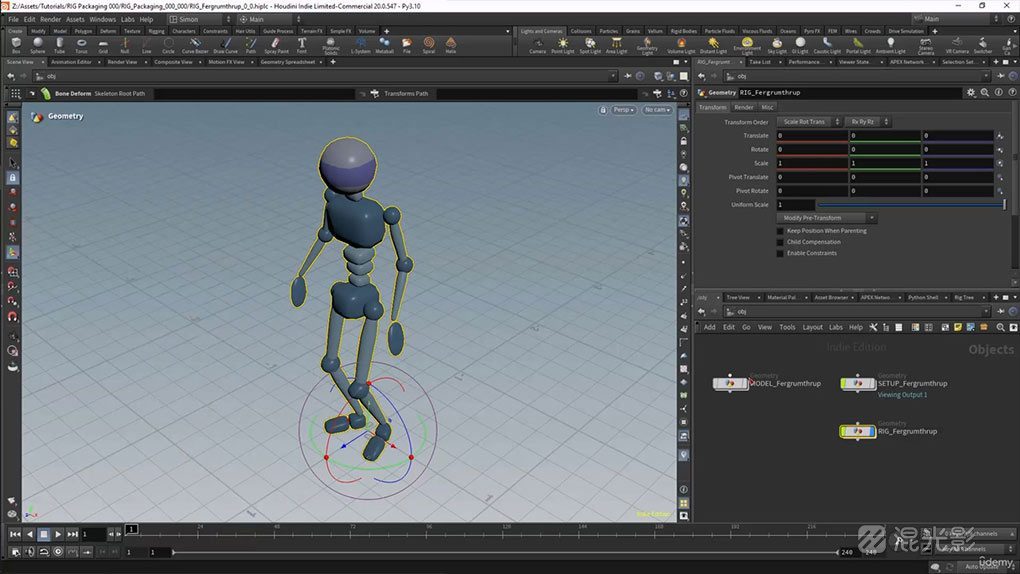Add an Environment Light from the shelf
Viewport: 1020px width, 574px height.
(747, 45)
